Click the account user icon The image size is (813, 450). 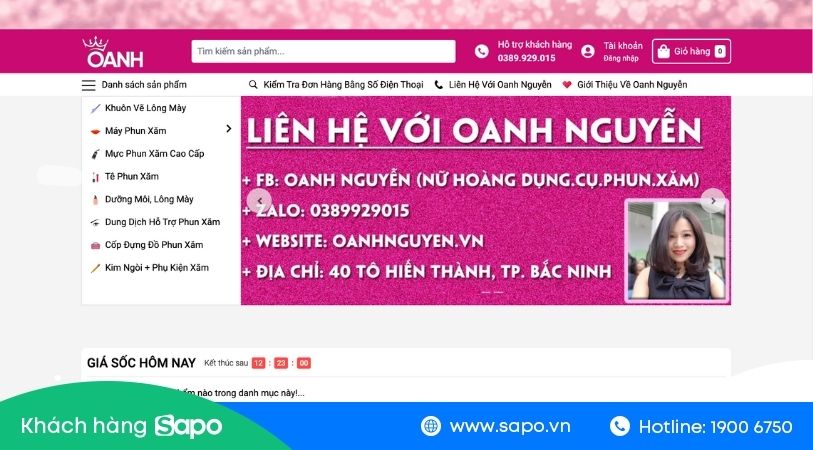pyautogui.click(x=587, y=51)
